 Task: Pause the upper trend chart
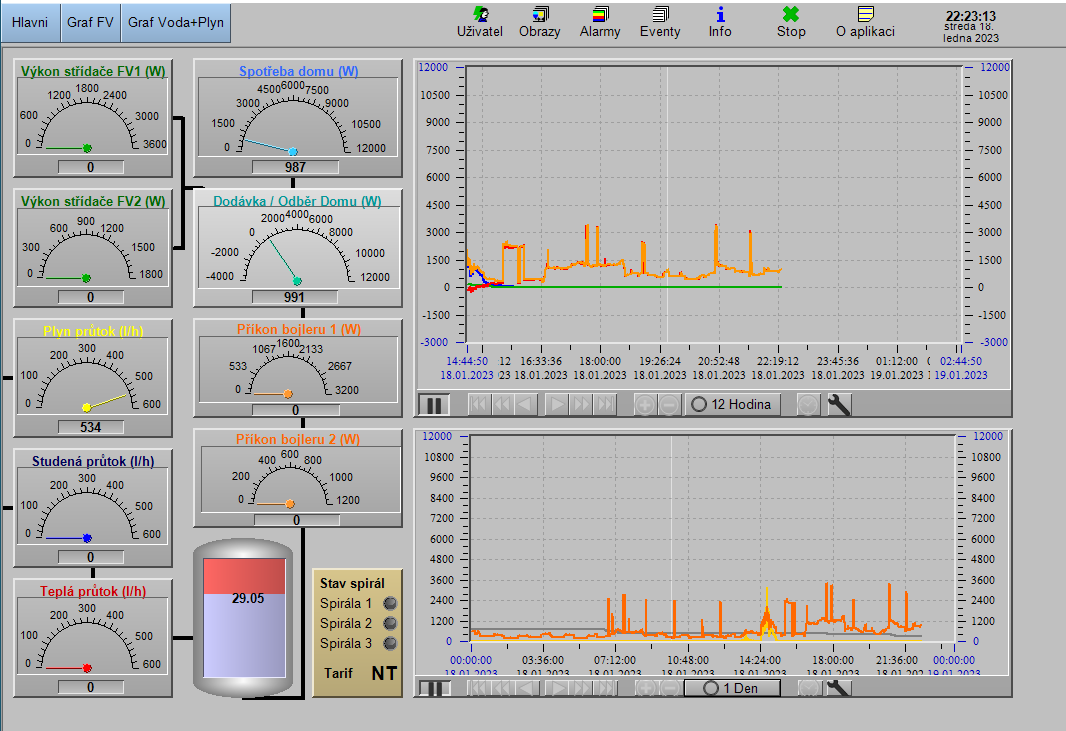click(435, 404)
